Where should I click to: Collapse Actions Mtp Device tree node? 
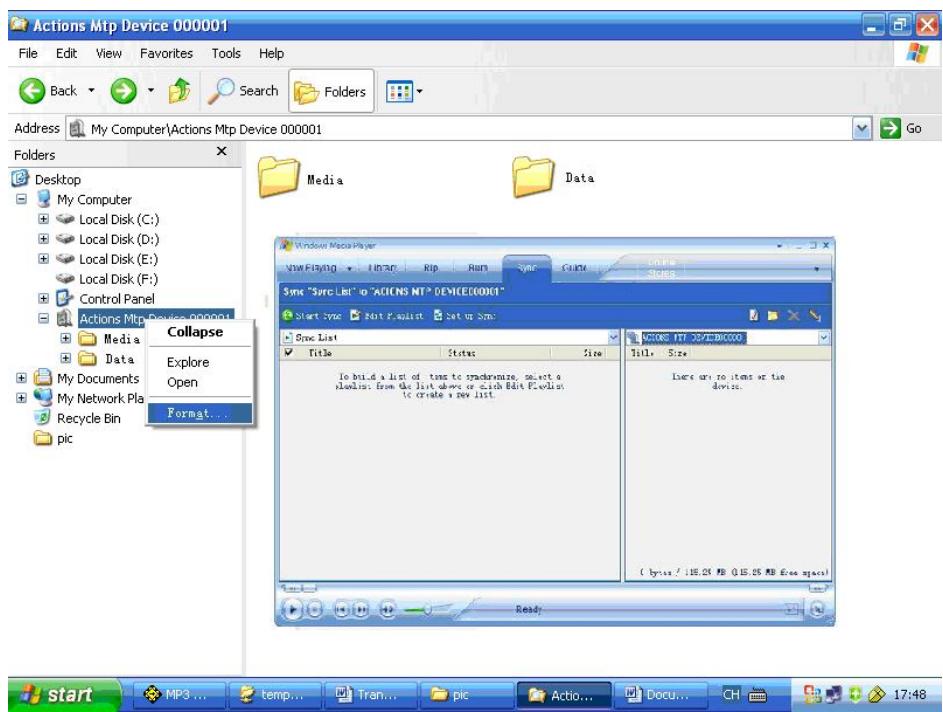[43, 318]
